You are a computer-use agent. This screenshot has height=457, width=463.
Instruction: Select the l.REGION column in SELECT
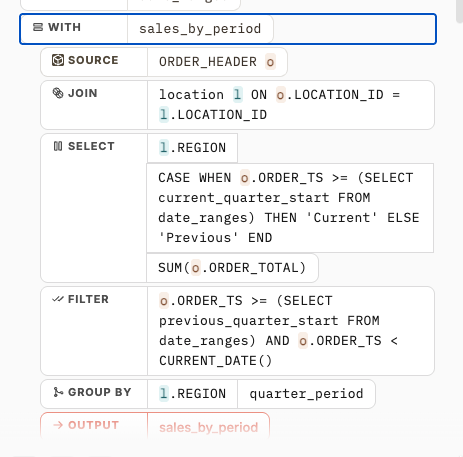[x=192, y=148]
